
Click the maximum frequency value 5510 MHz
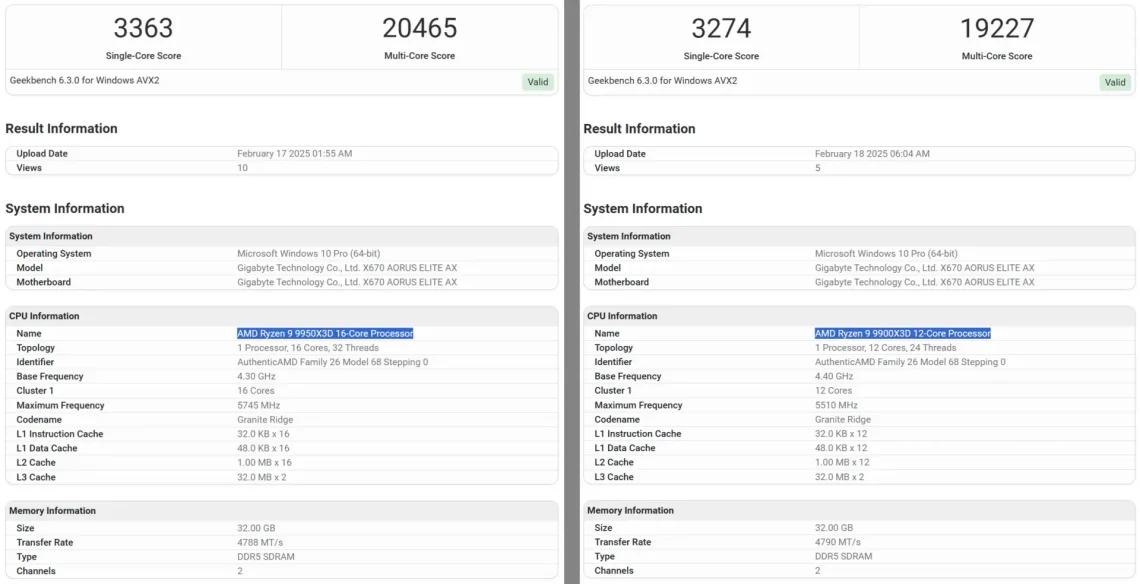[x=836, y=405]
